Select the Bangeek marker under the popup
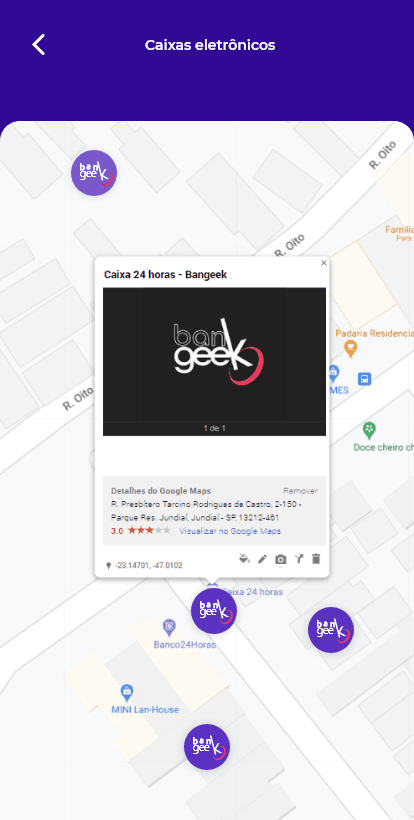 click(x=214, y=610)
